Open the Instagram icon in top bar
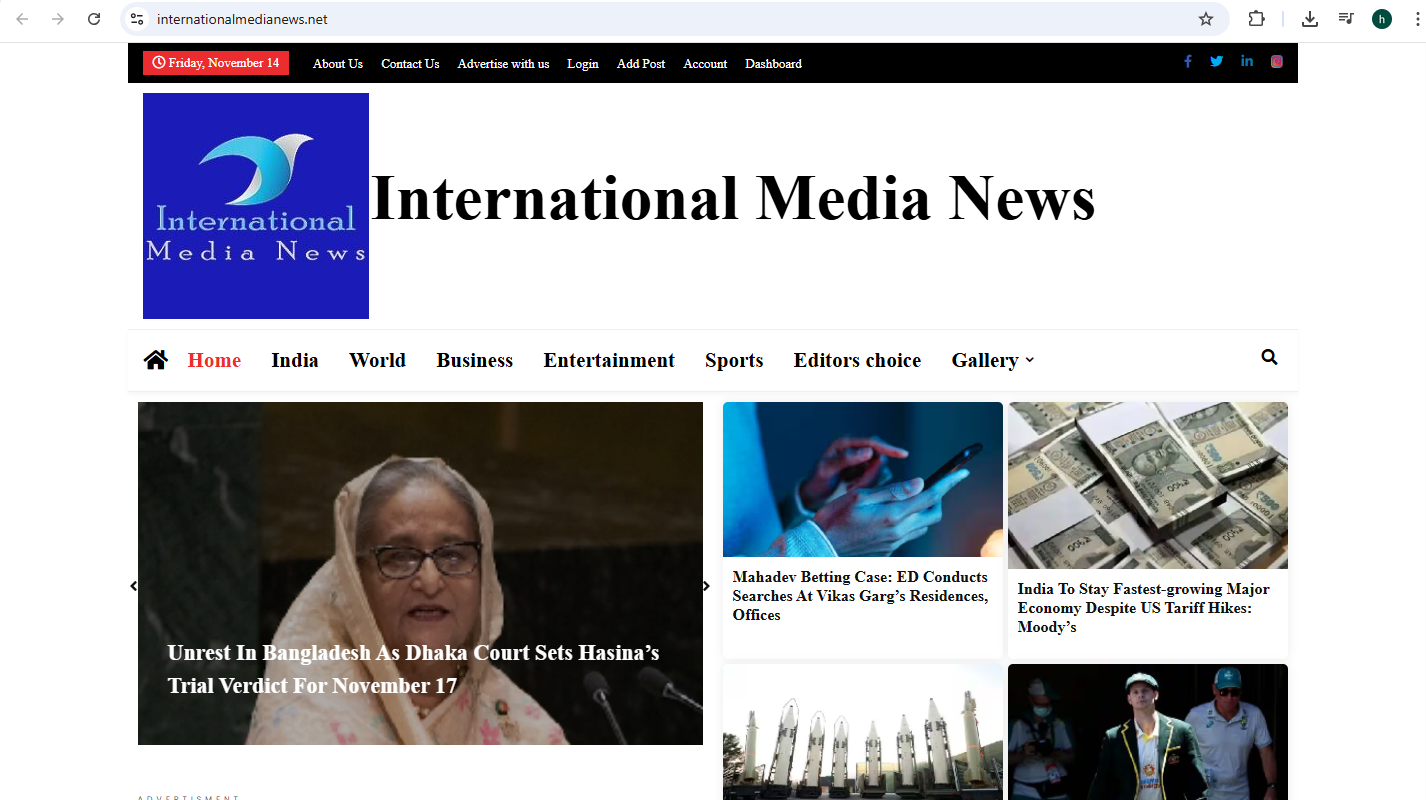This screenshot has height=800, width=1426. [x=1277, y=61]
